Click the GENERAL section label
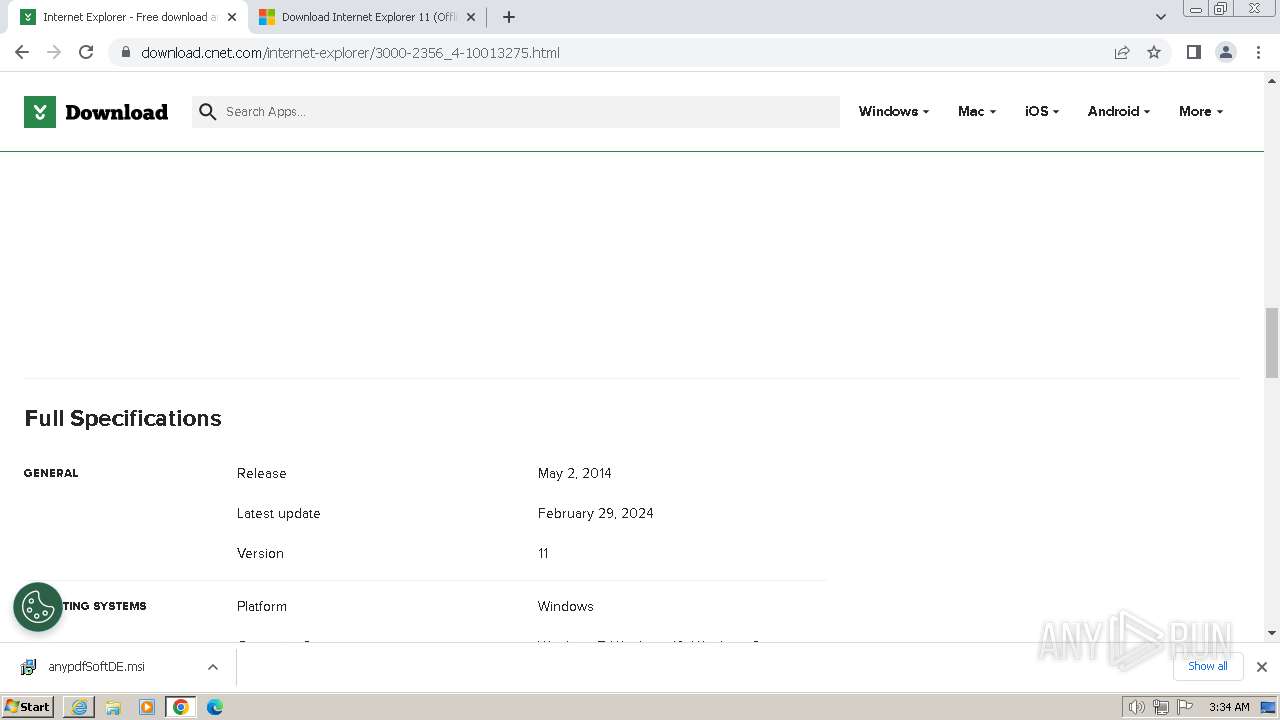 pyautogui.click(x=51, y=473)
